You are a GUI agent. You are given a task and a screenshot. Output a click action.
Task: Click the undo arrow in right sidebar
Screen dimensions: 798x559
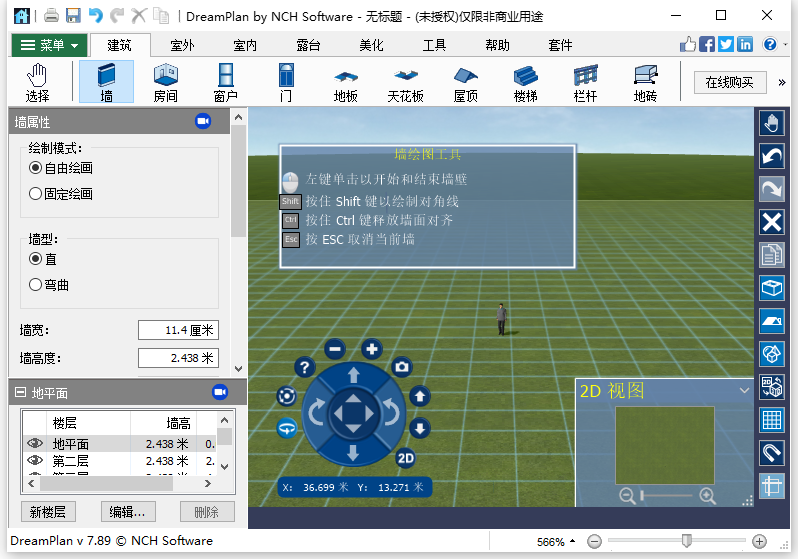click(x=772, y=156)
